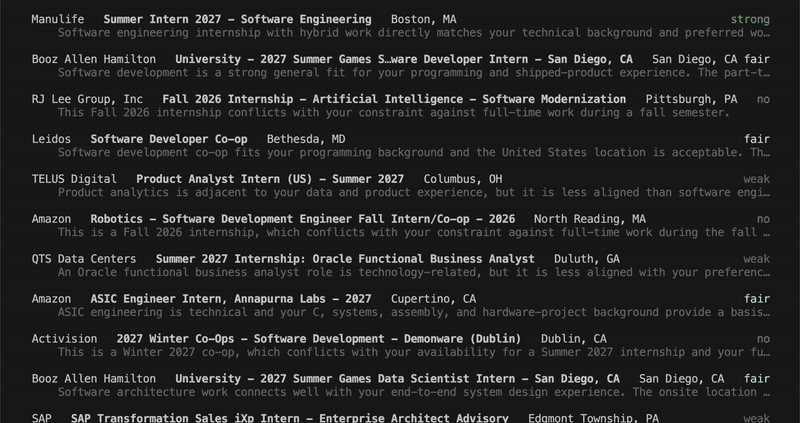
Task: Click the no rating for Activision
Action: tap(763, 339)
